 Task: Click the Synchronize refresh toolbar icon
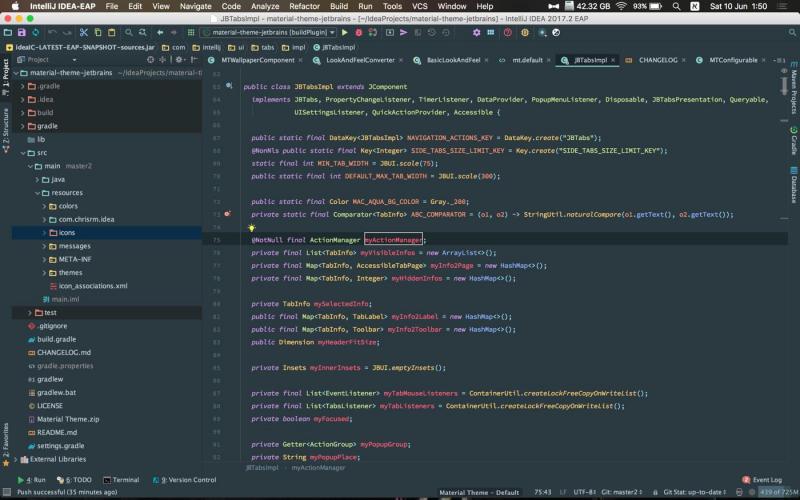tap(35, 32)
